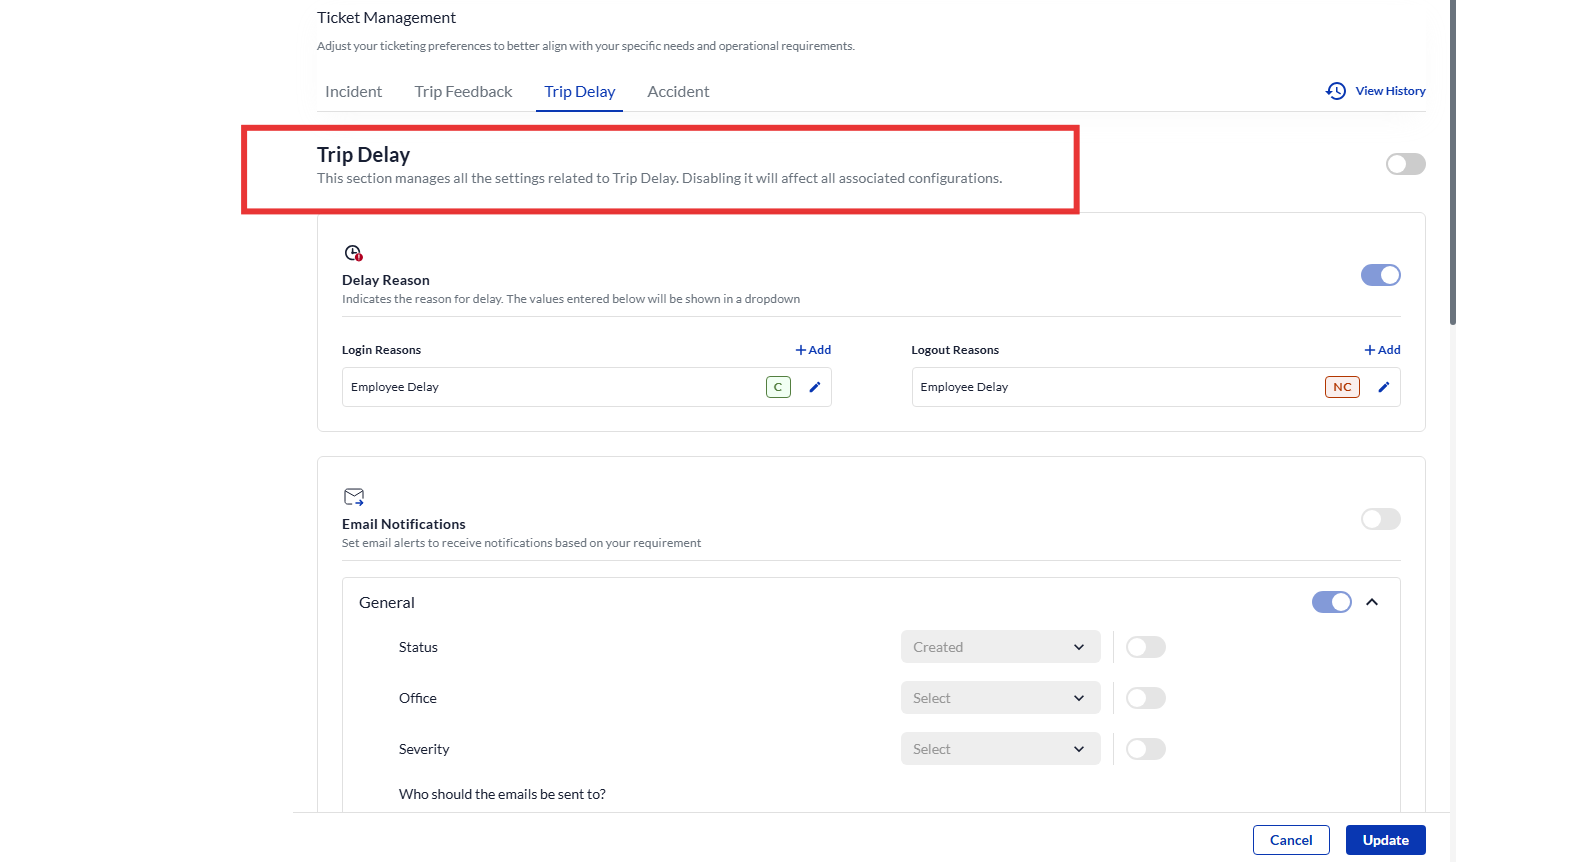Enable the Office row toggle
The height and width of the screenshot is (862, 1594).
click(x=1145, y=698)
